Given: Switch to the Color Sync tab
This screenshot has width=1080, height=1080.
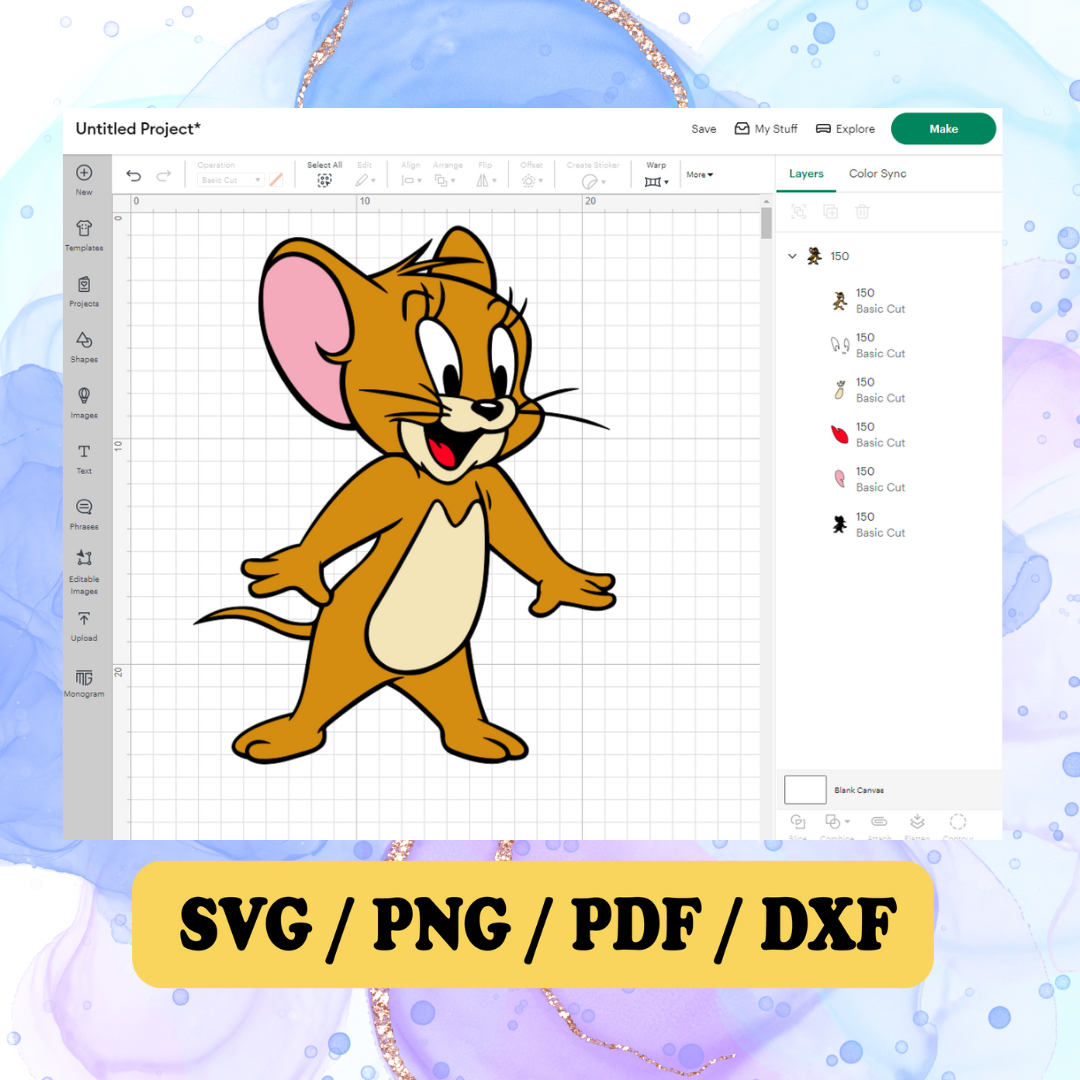Looking at the screenshot, I should coord(878,174).
